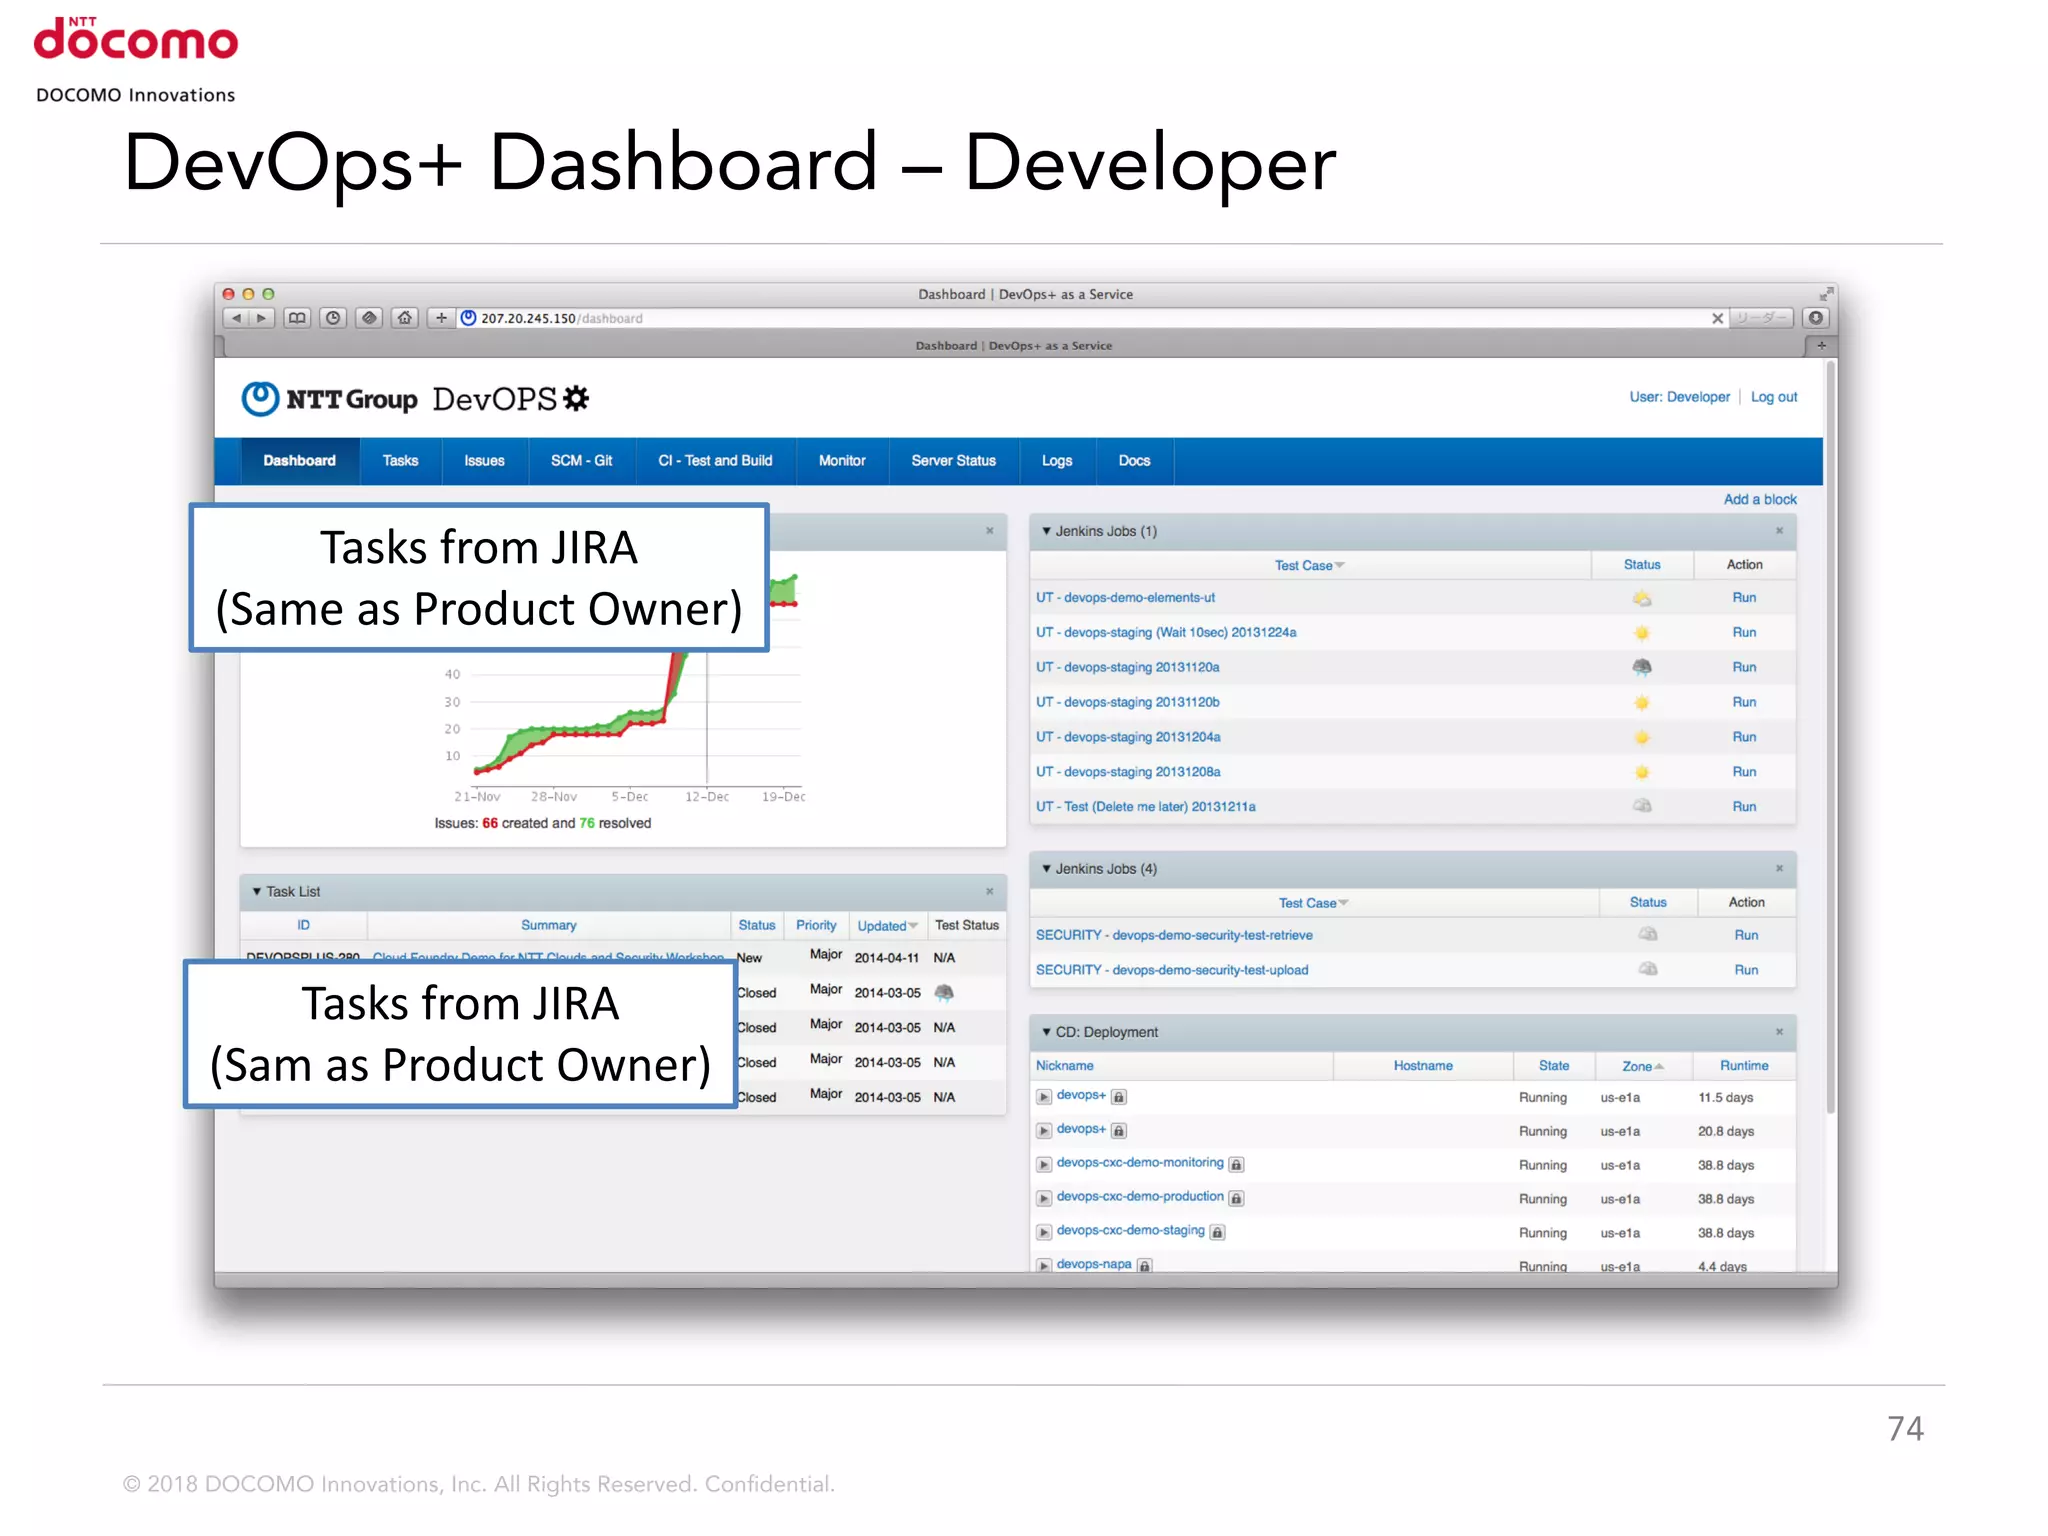Click the lock icon beside devops-cxc-demo-staging

(x=1217, y=1232)
